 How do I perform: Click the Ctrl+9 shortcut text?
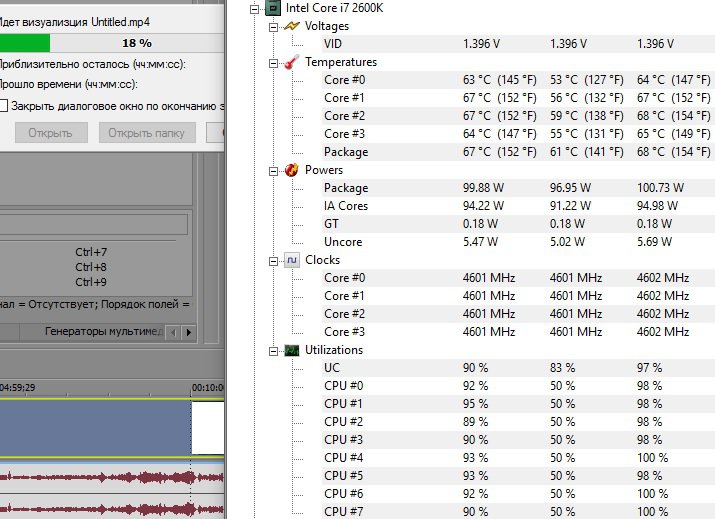[91, 282]
